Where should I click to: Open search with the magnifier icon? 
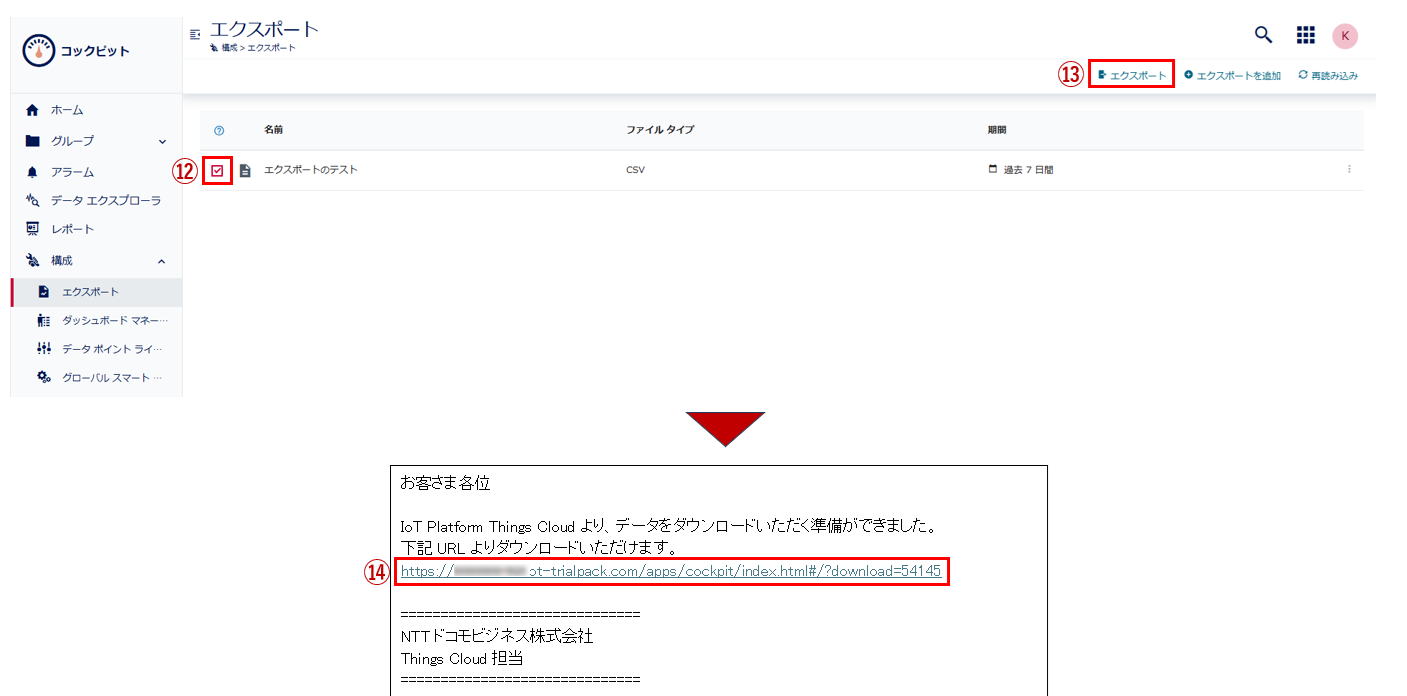point(1262,34)
